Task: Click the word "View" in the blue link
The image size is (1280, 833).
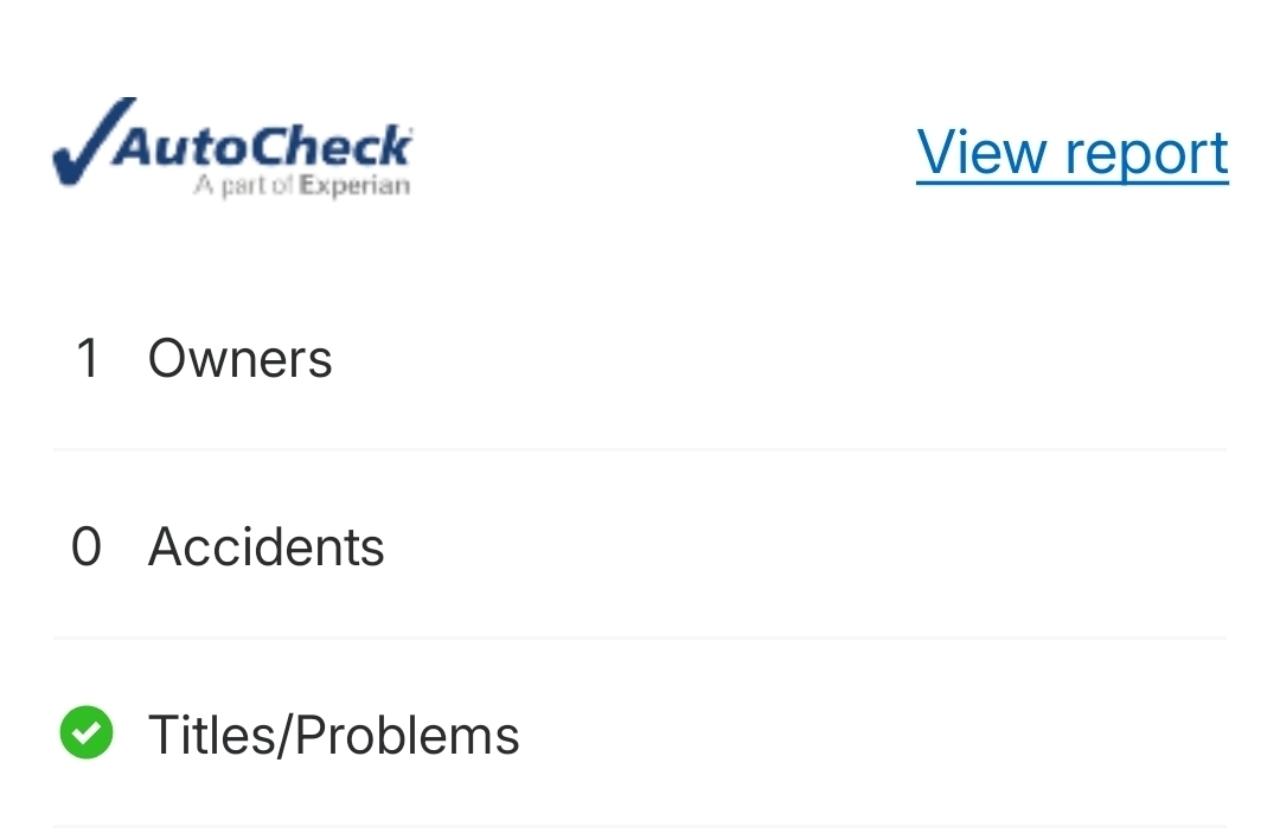Action: (982, 153)
